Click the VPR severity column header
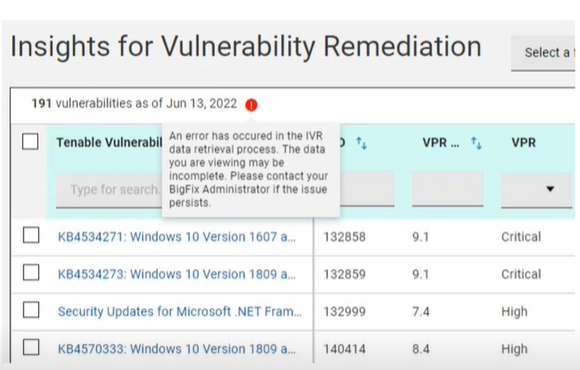580x370 pixels. [x=523, y=142]
